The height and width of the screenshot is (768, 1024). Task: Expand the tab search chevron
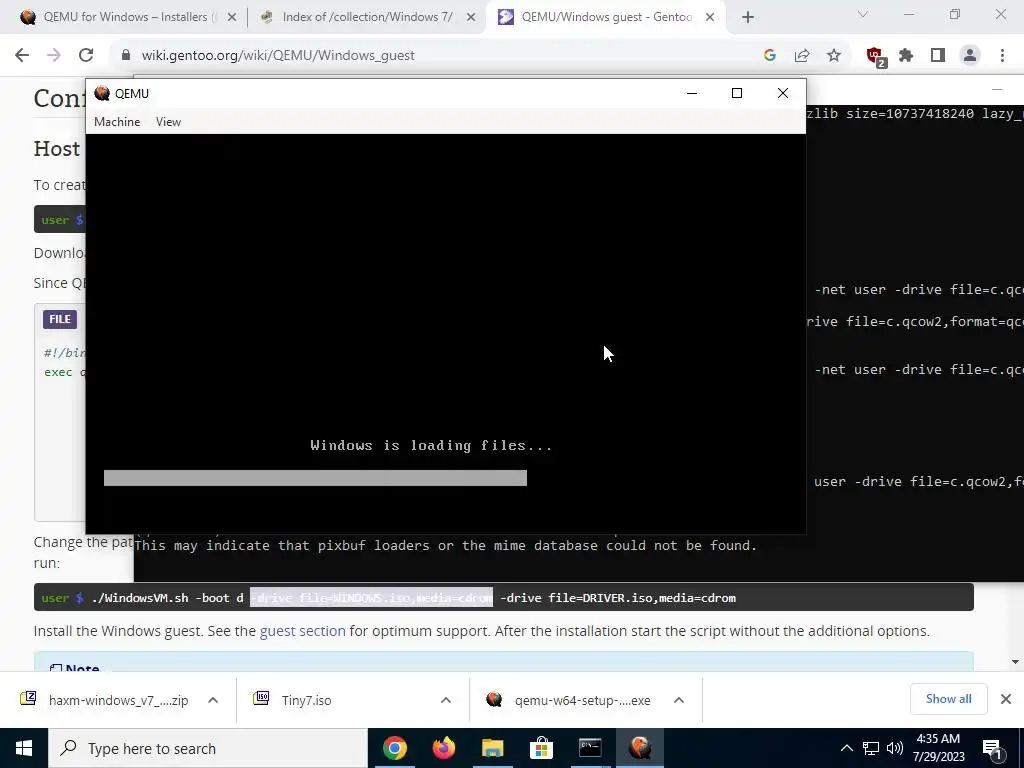coord(863,14)
